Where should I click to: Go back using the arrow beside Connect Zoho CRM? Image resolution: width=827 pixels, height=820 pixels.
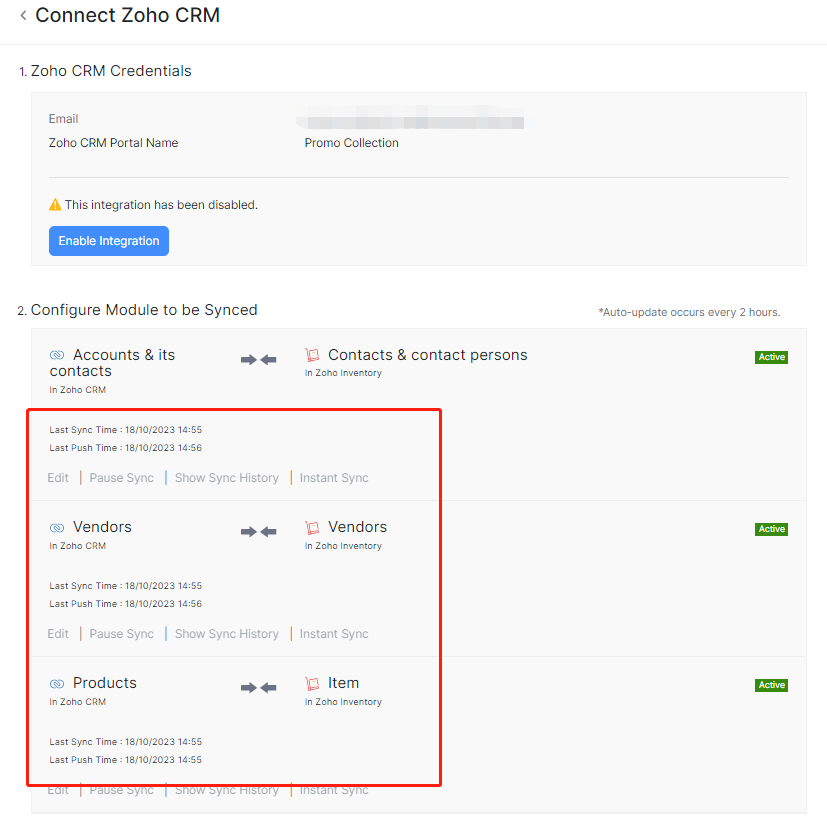(23, 16)
